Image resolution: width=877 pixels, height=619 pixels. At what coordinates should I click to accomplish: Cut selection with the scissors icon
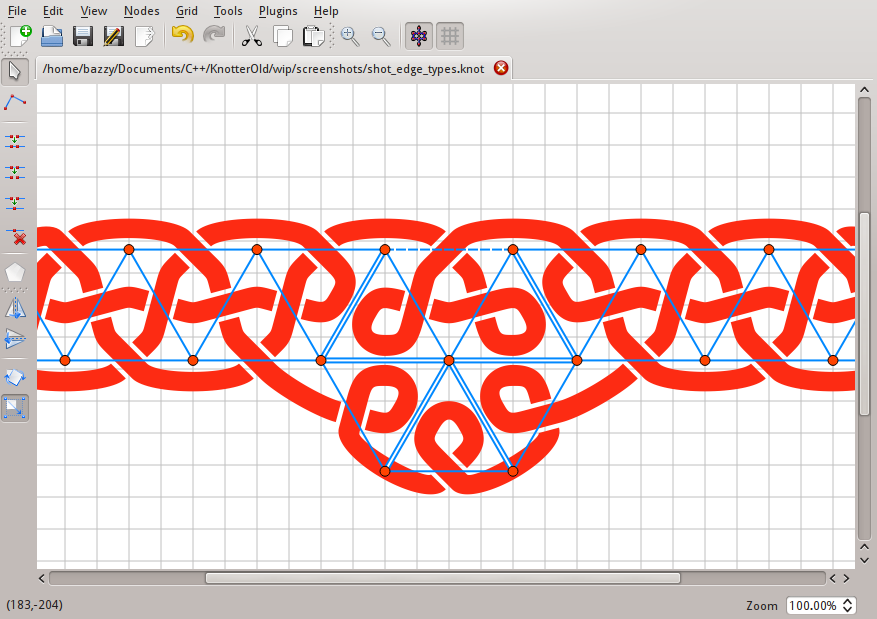[252, 36]
